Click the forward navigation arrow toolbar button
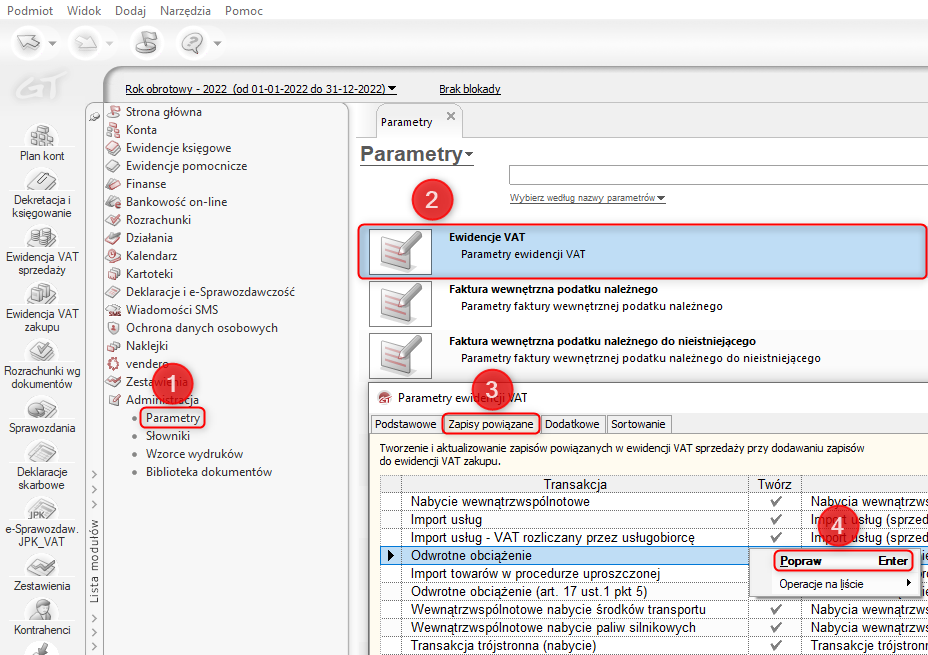The image size is (928, 655). point(86,43)
